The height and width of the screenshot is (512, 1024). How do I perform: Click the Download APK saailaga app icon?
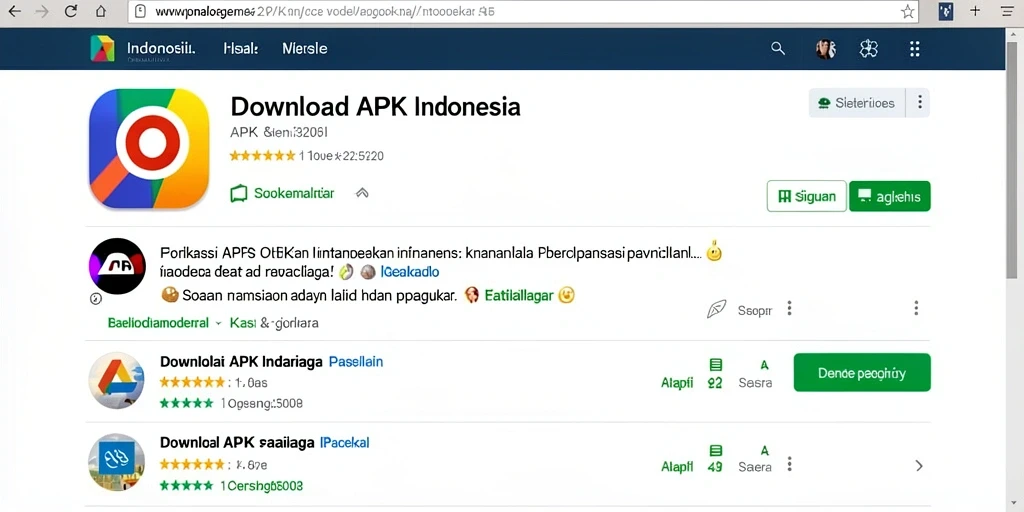[116, 462]
